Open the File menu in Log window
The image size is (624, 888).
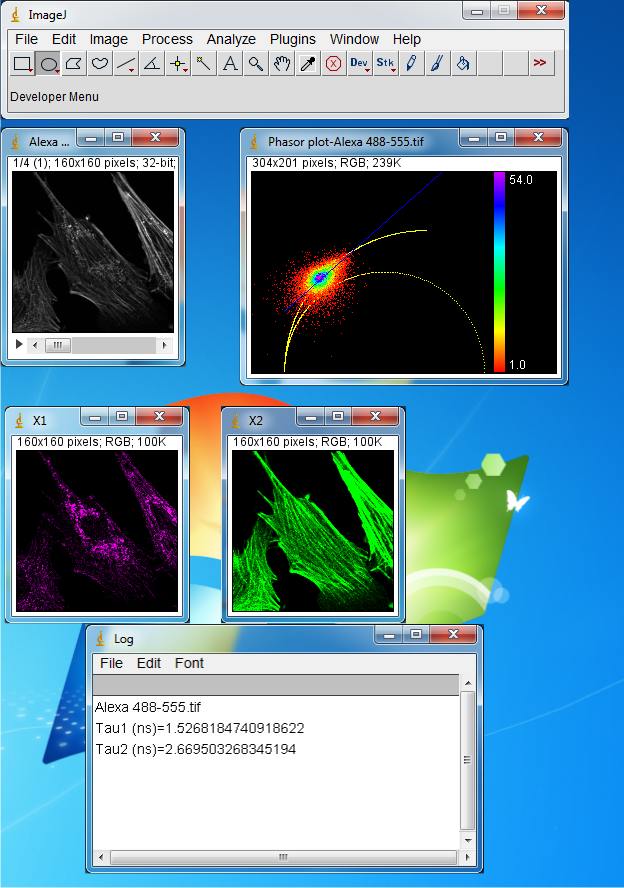111,663
